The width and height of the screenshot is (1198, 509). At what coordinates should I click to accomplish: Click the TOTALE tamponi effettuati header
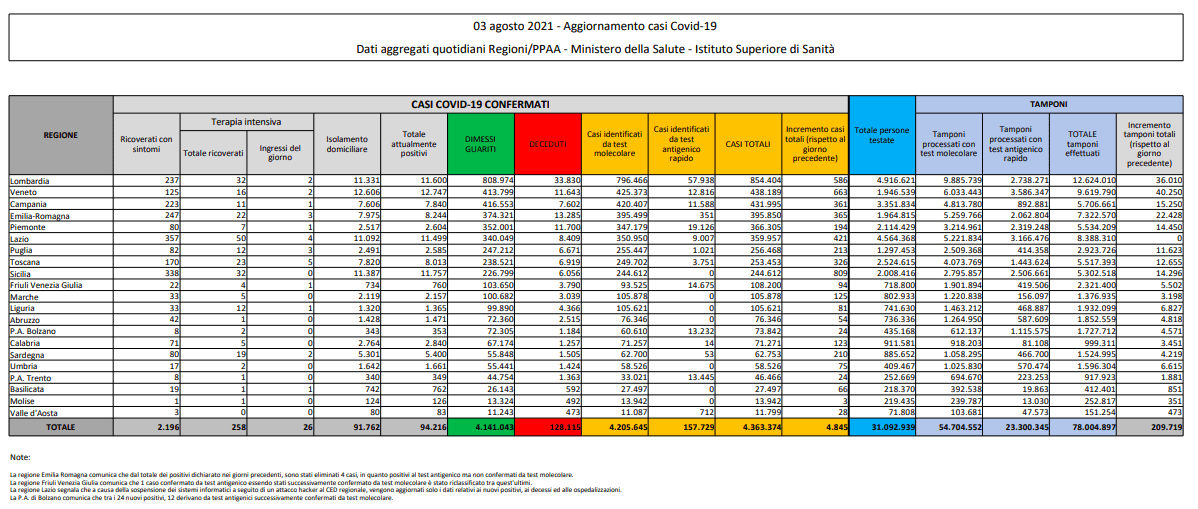click(1082, 144)
